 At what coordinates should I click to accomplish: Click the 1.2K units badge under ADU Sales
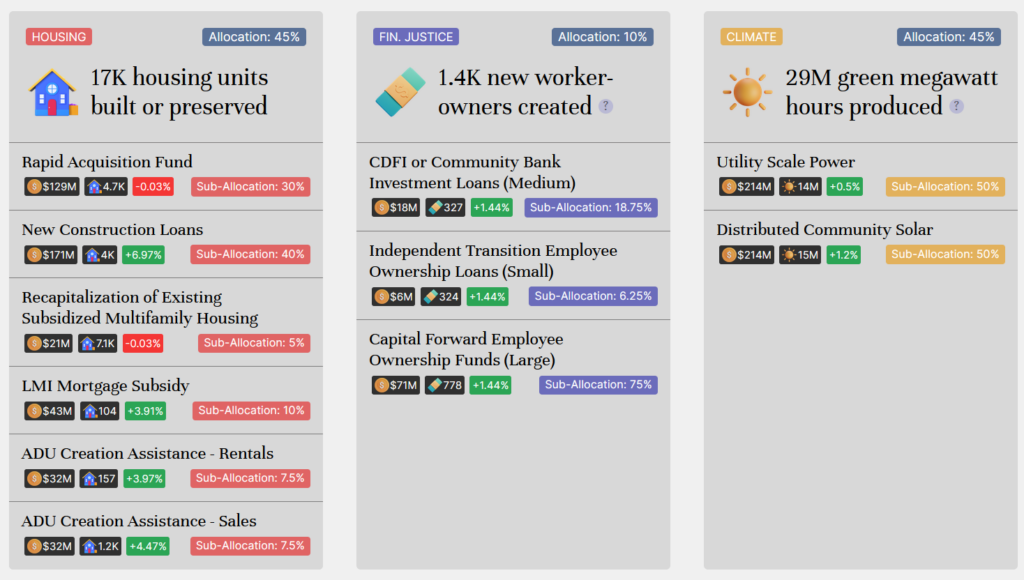pos(101,546)
